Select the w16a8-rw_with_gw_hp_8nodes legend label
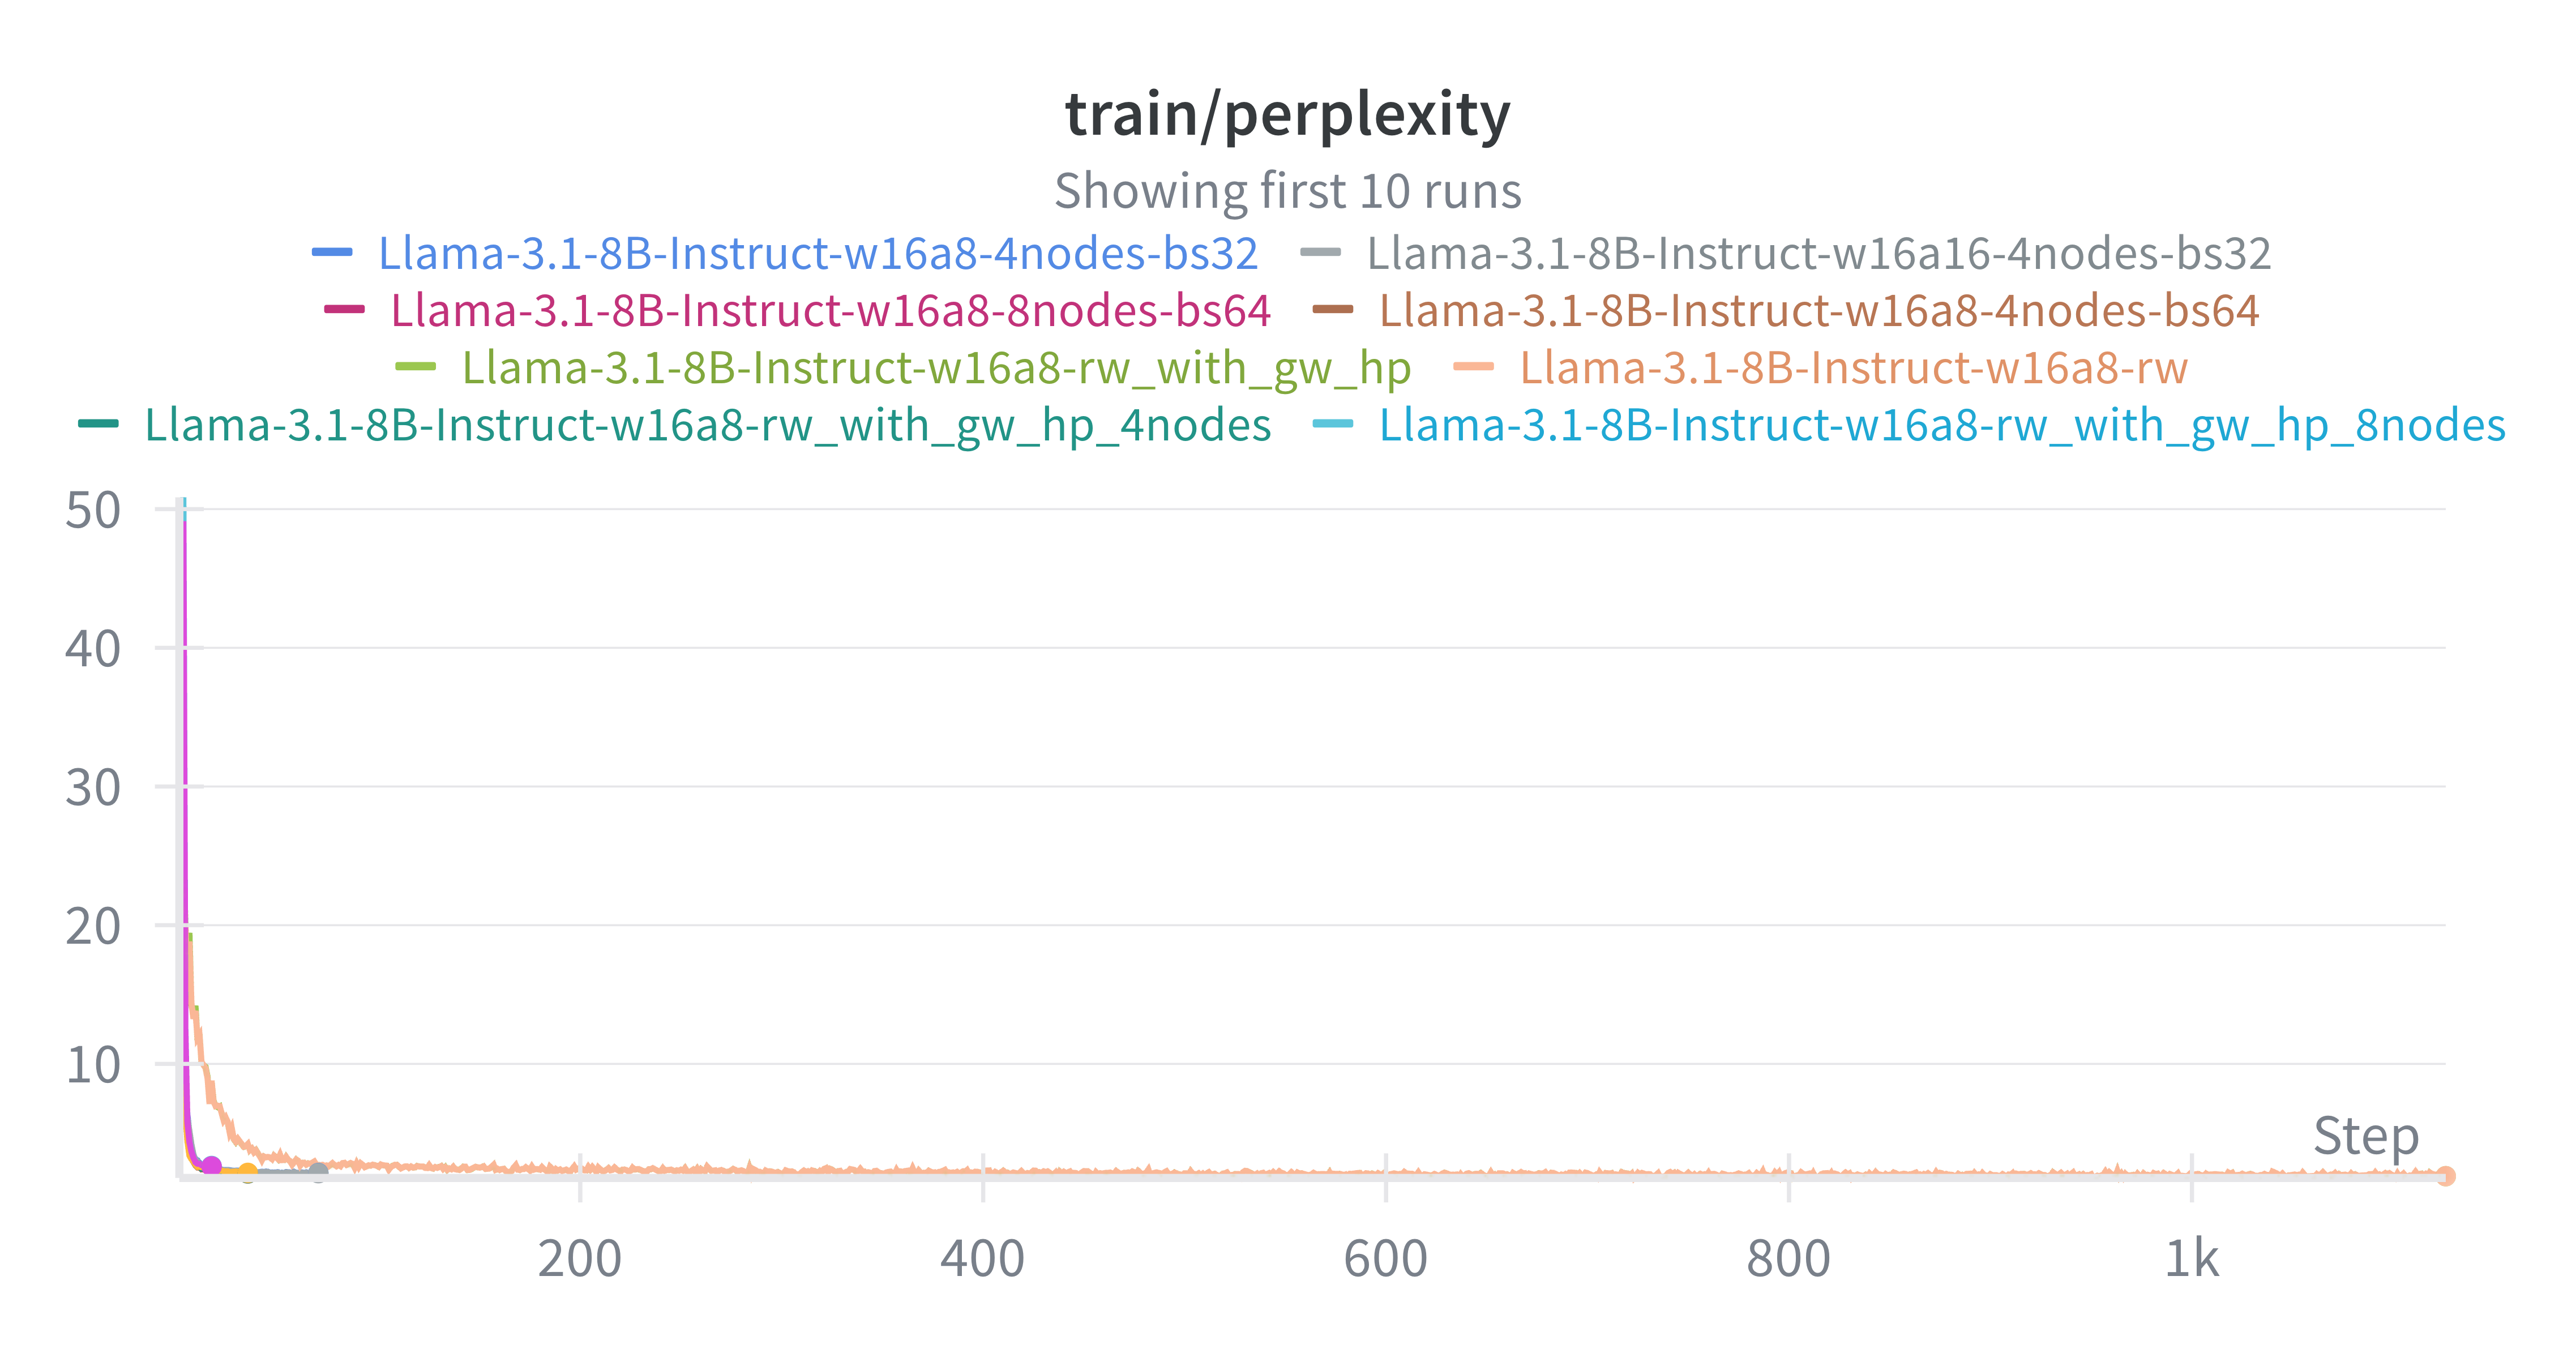Image resolution: width=2576 pixels, height=1353 pixels. [1942, 424]
